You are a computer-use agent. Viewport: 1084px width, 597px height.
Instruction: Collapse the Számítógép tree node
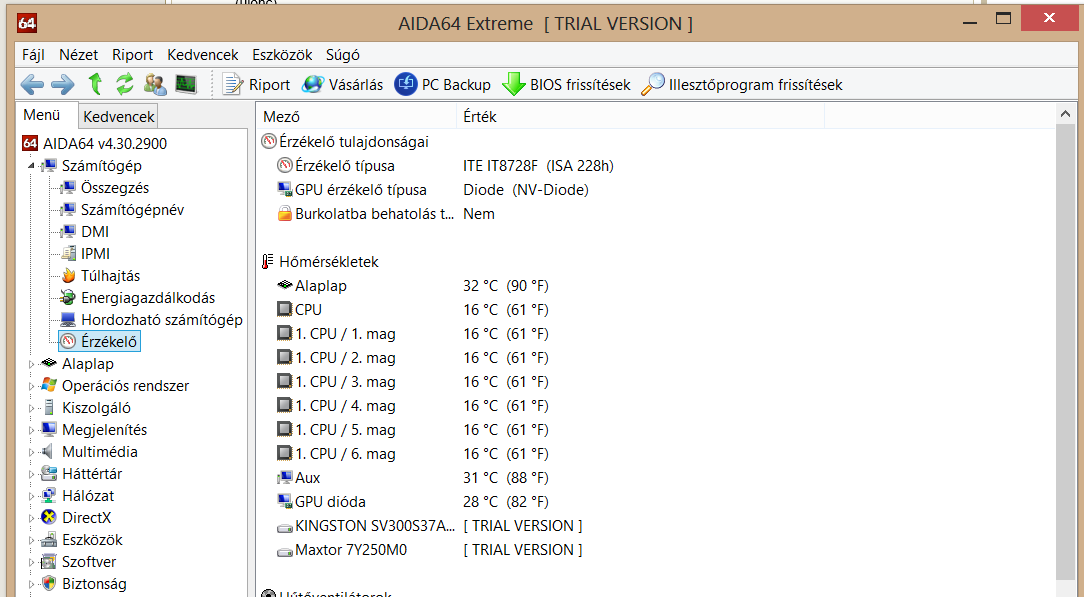[x=30, y=166]
